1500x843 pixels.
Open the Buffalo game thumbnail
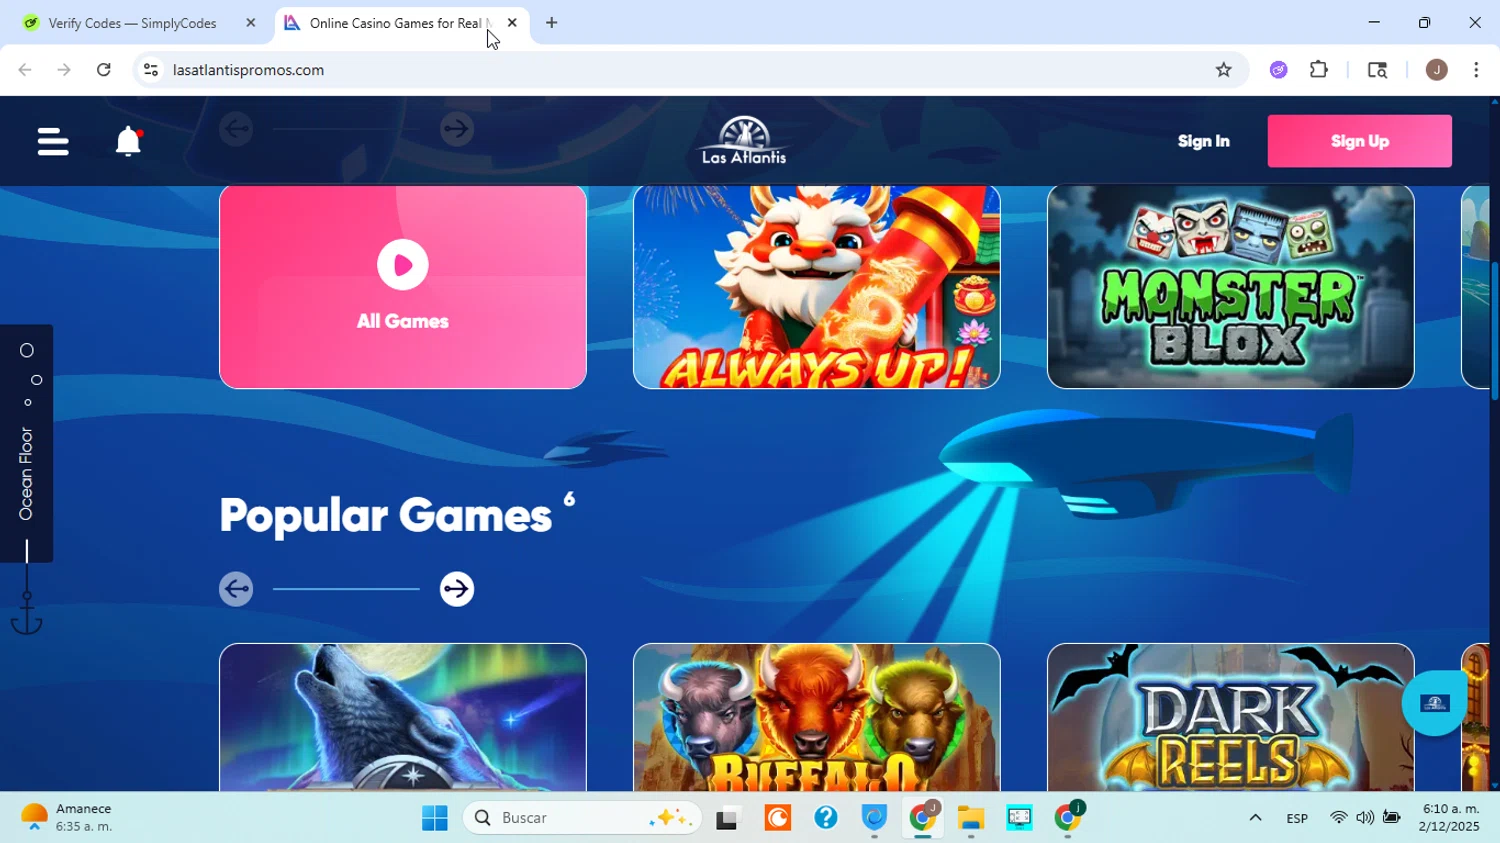tap(817, 717)
